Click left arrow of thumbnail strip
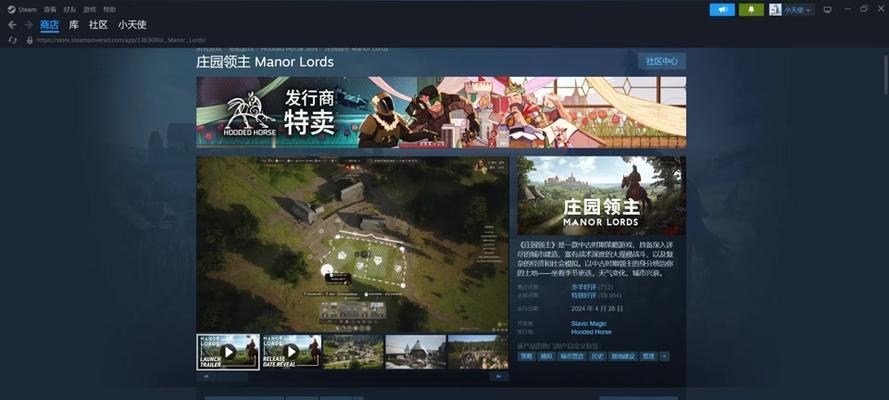This screenshot has width=889, height=400. (x=205, y=377)
